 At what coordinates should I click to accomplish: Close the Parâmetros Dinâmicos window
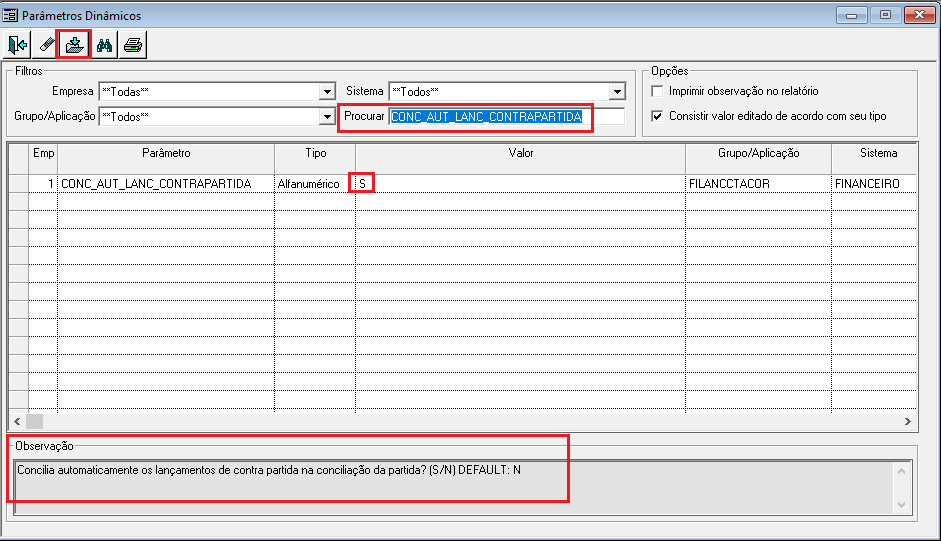click(x=919, y=15)
